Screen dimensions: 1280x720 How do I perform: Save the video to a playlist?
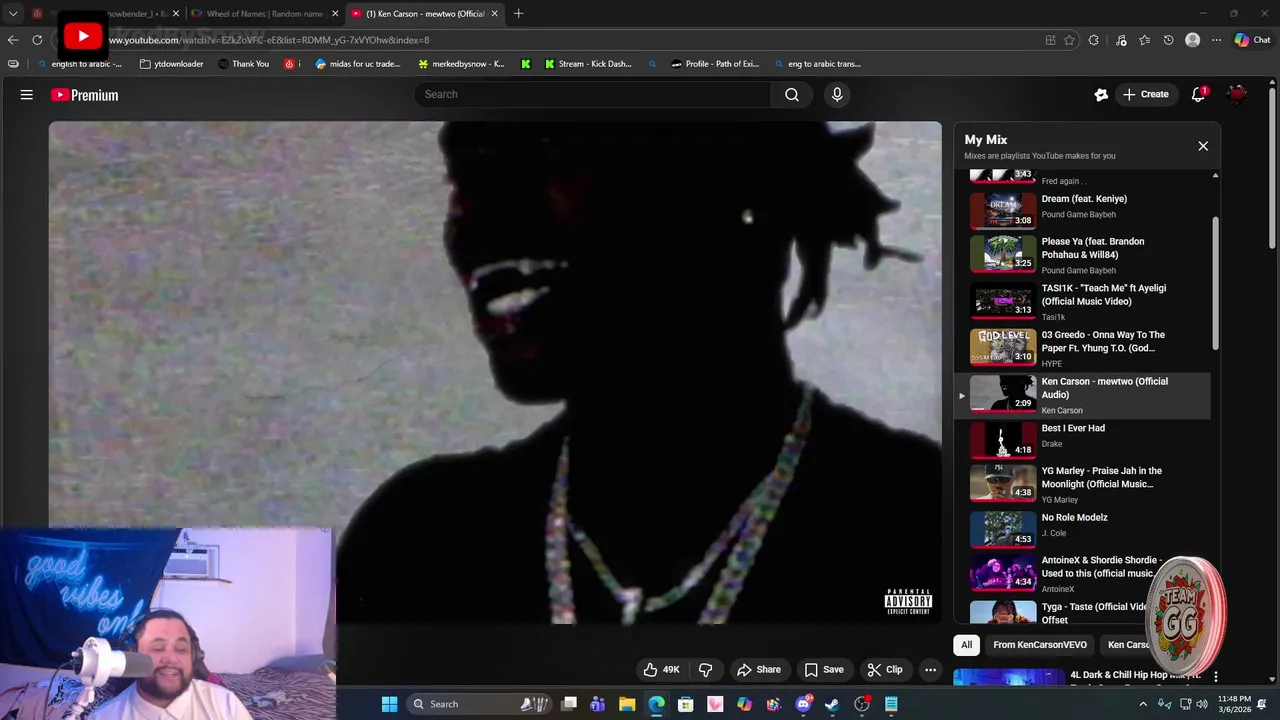824,670
